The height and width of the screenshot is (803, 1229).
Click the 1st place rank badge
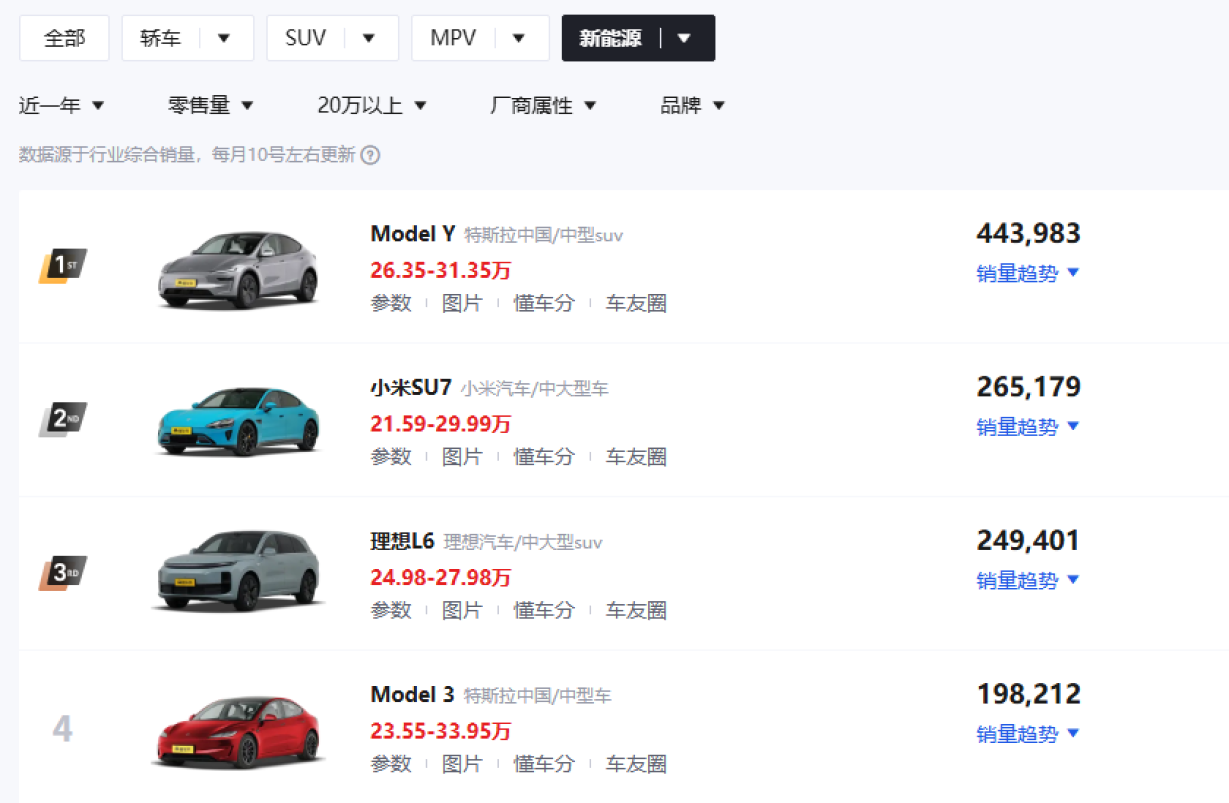tap(63, 266)
